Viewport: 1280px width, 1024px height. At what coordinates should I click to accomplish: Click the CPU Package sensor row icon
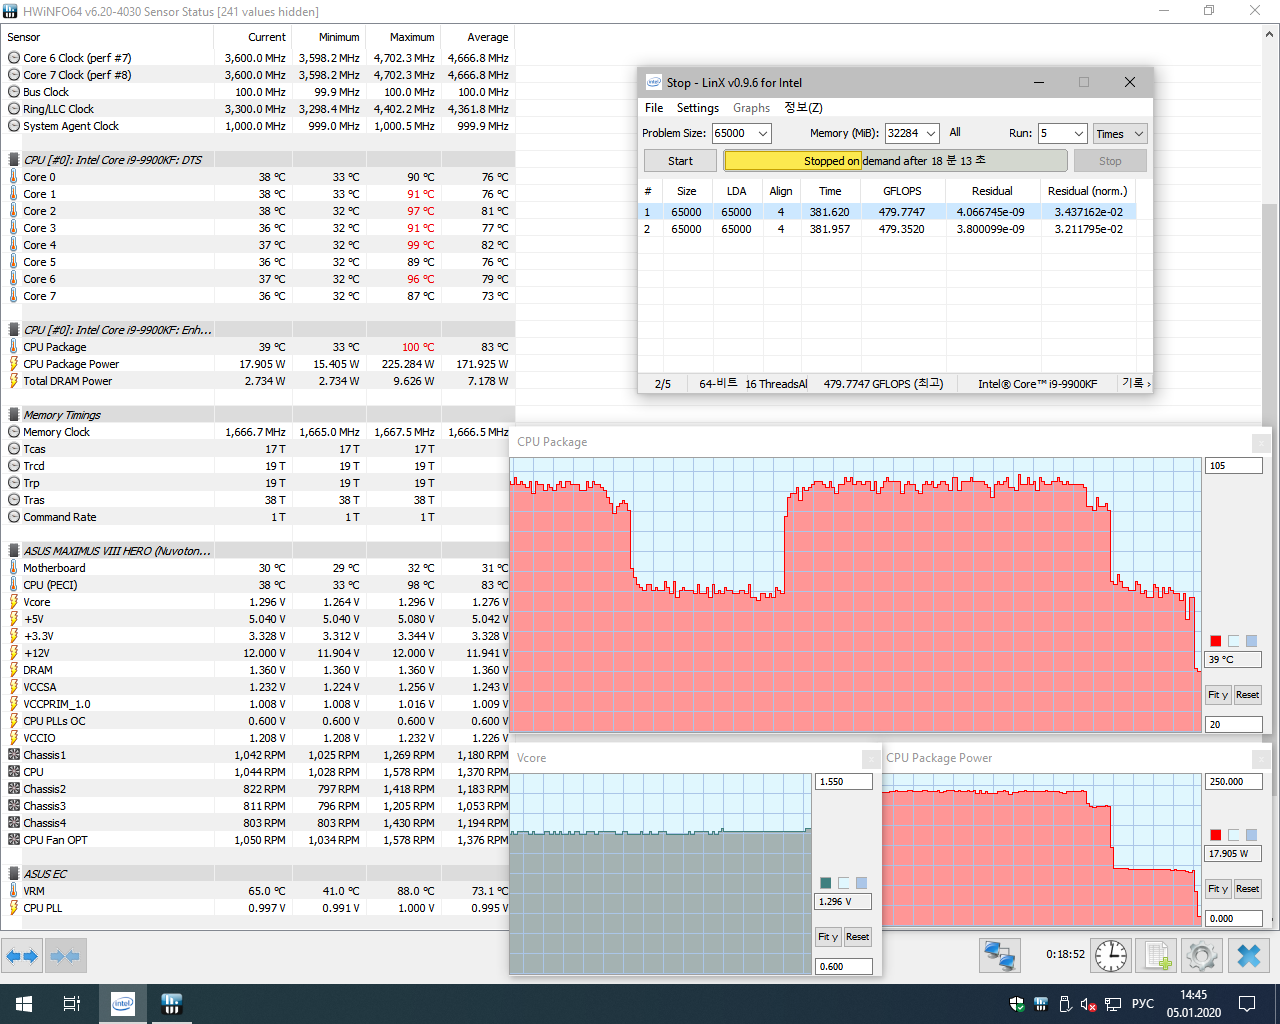pos(14,347)
